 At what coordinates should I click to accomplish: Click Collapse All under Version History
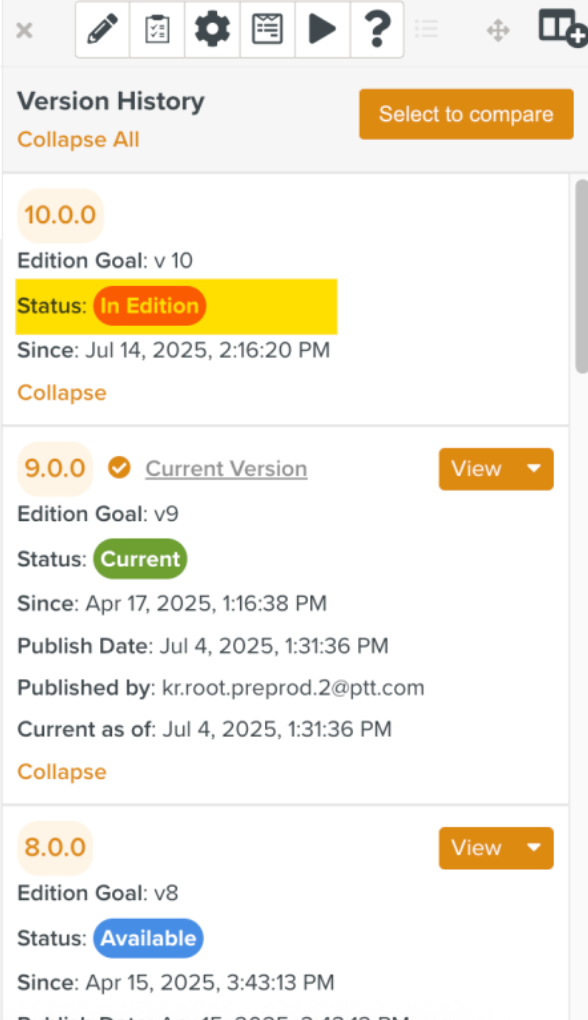(78, 139)
